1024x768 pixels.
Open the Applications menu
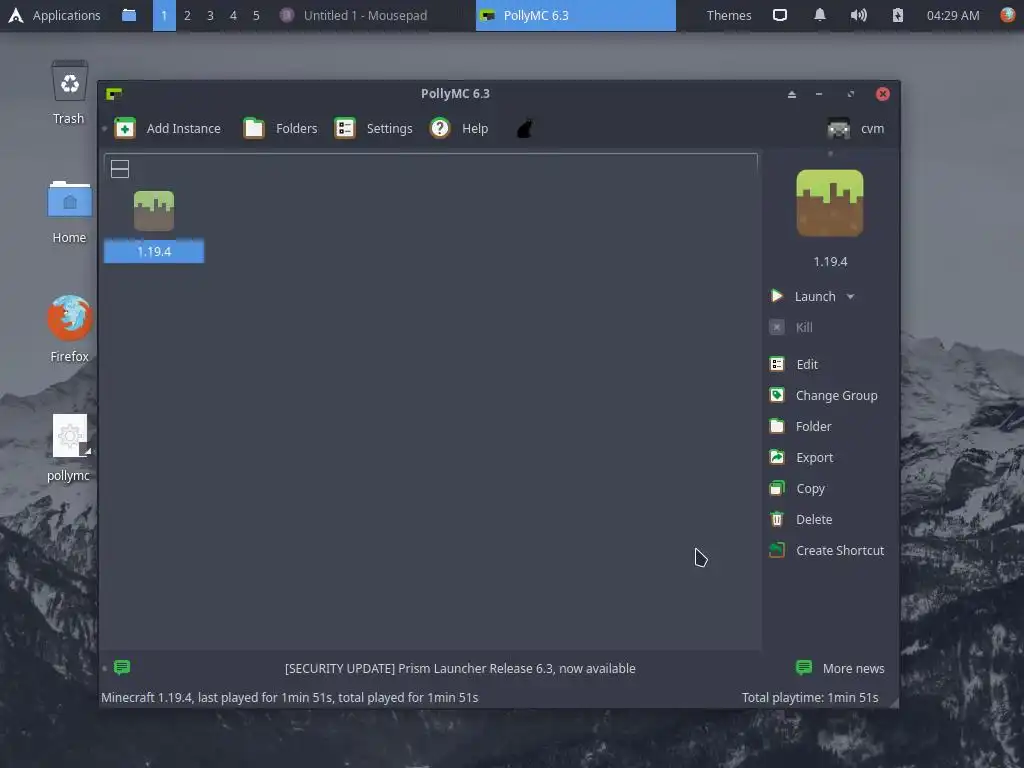click(x=54, y=15)
